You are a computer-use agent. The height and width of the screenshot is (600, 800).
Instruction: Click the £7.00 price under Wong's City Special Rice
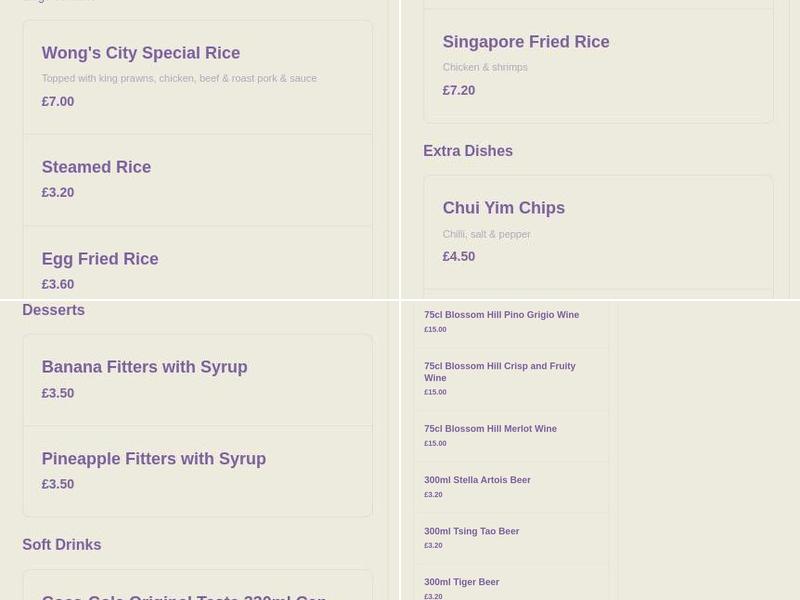click(x=58, y=101)
